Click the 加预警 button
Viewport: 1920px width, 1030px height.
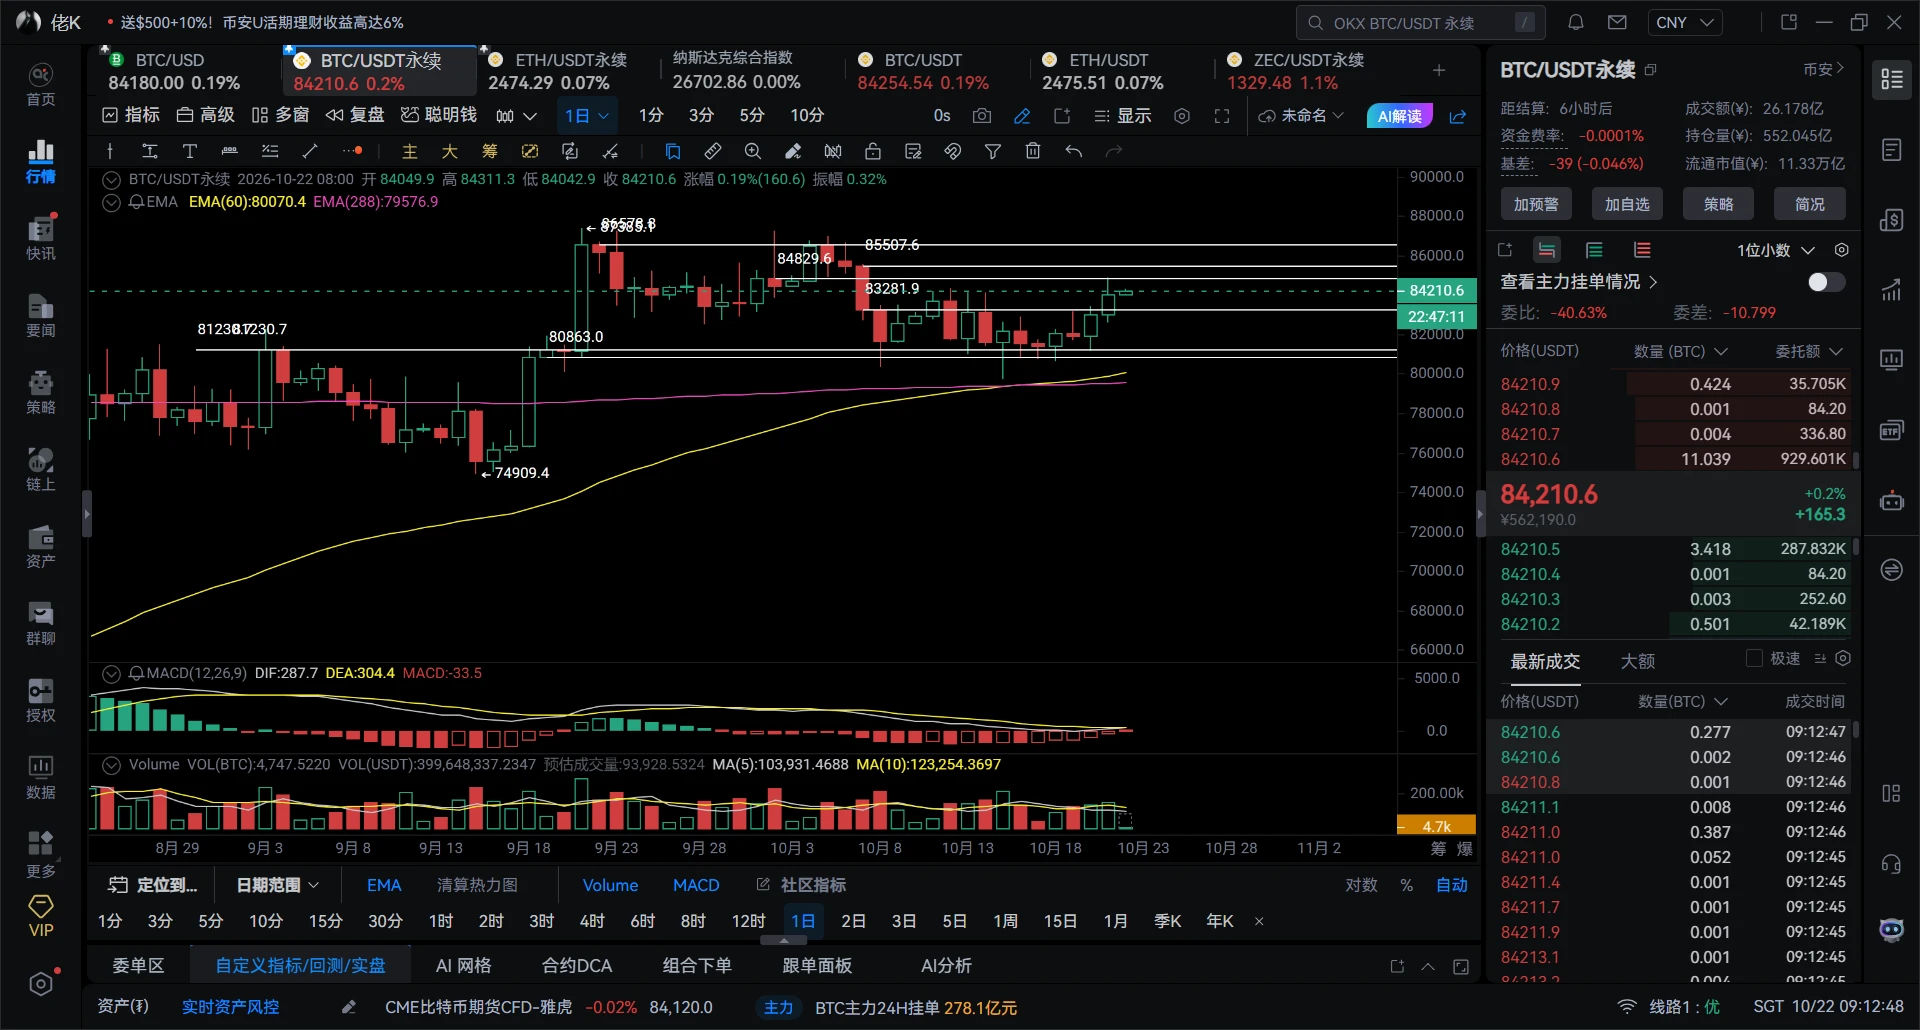click(x=1536, y=204)
